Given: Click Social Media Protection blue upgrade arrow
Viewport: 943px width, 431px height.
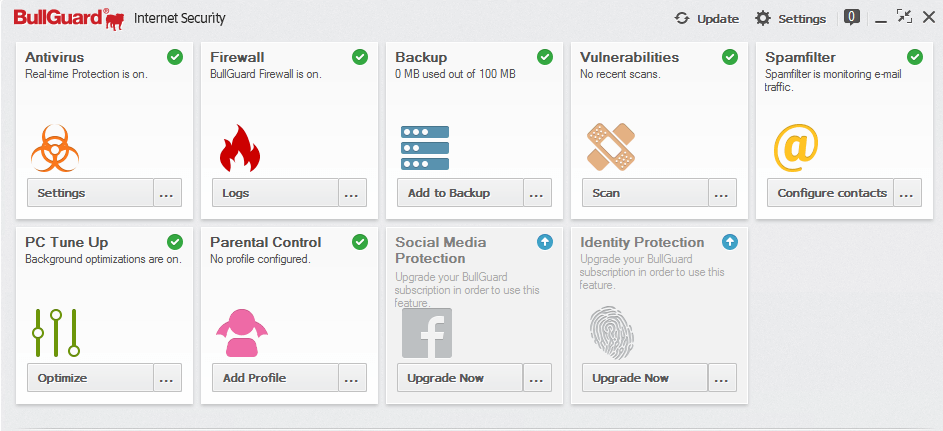Looking at the screenshot, I should (545, 242).
